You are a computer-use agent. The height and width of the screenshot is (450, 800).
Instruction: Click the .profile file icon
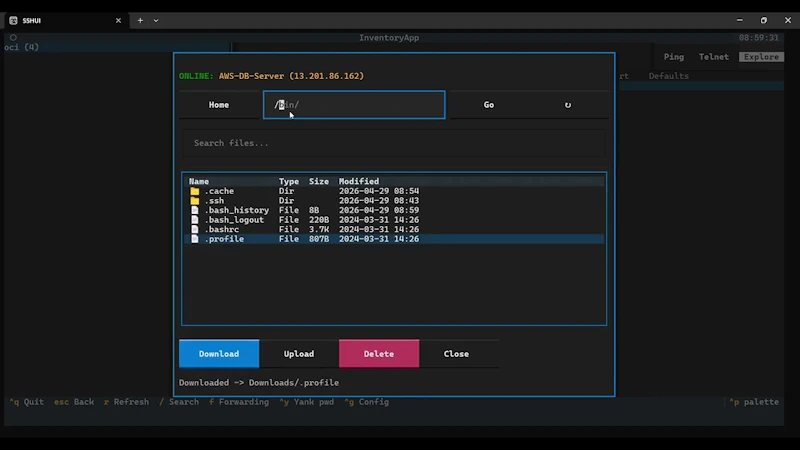(194, 239)
